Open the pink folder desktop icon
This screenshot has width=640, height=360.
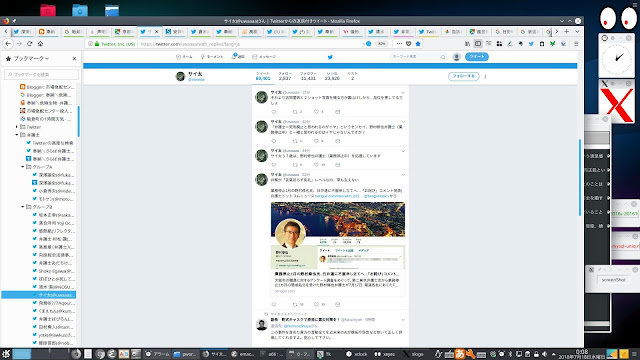[48, 10]
